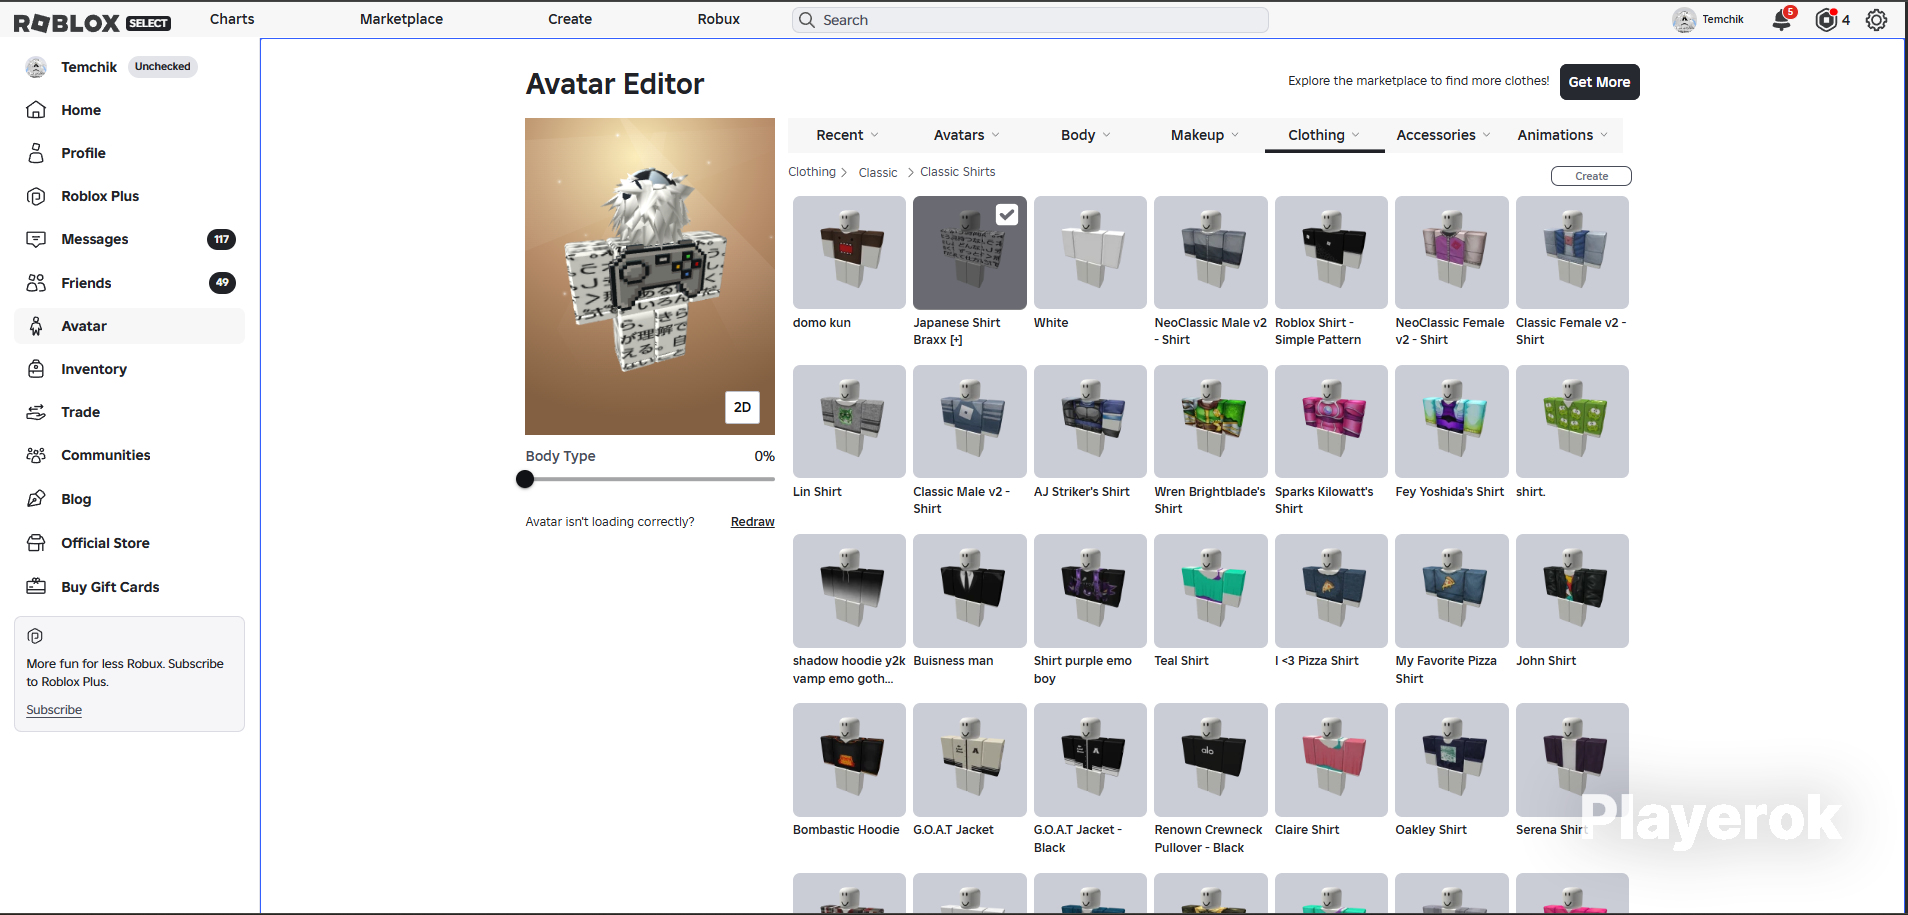Image resolution: width=1908 pixels, height=915 pixels.
Task: Click the Blog megaphone icon
Action: (x=36, y=499)
